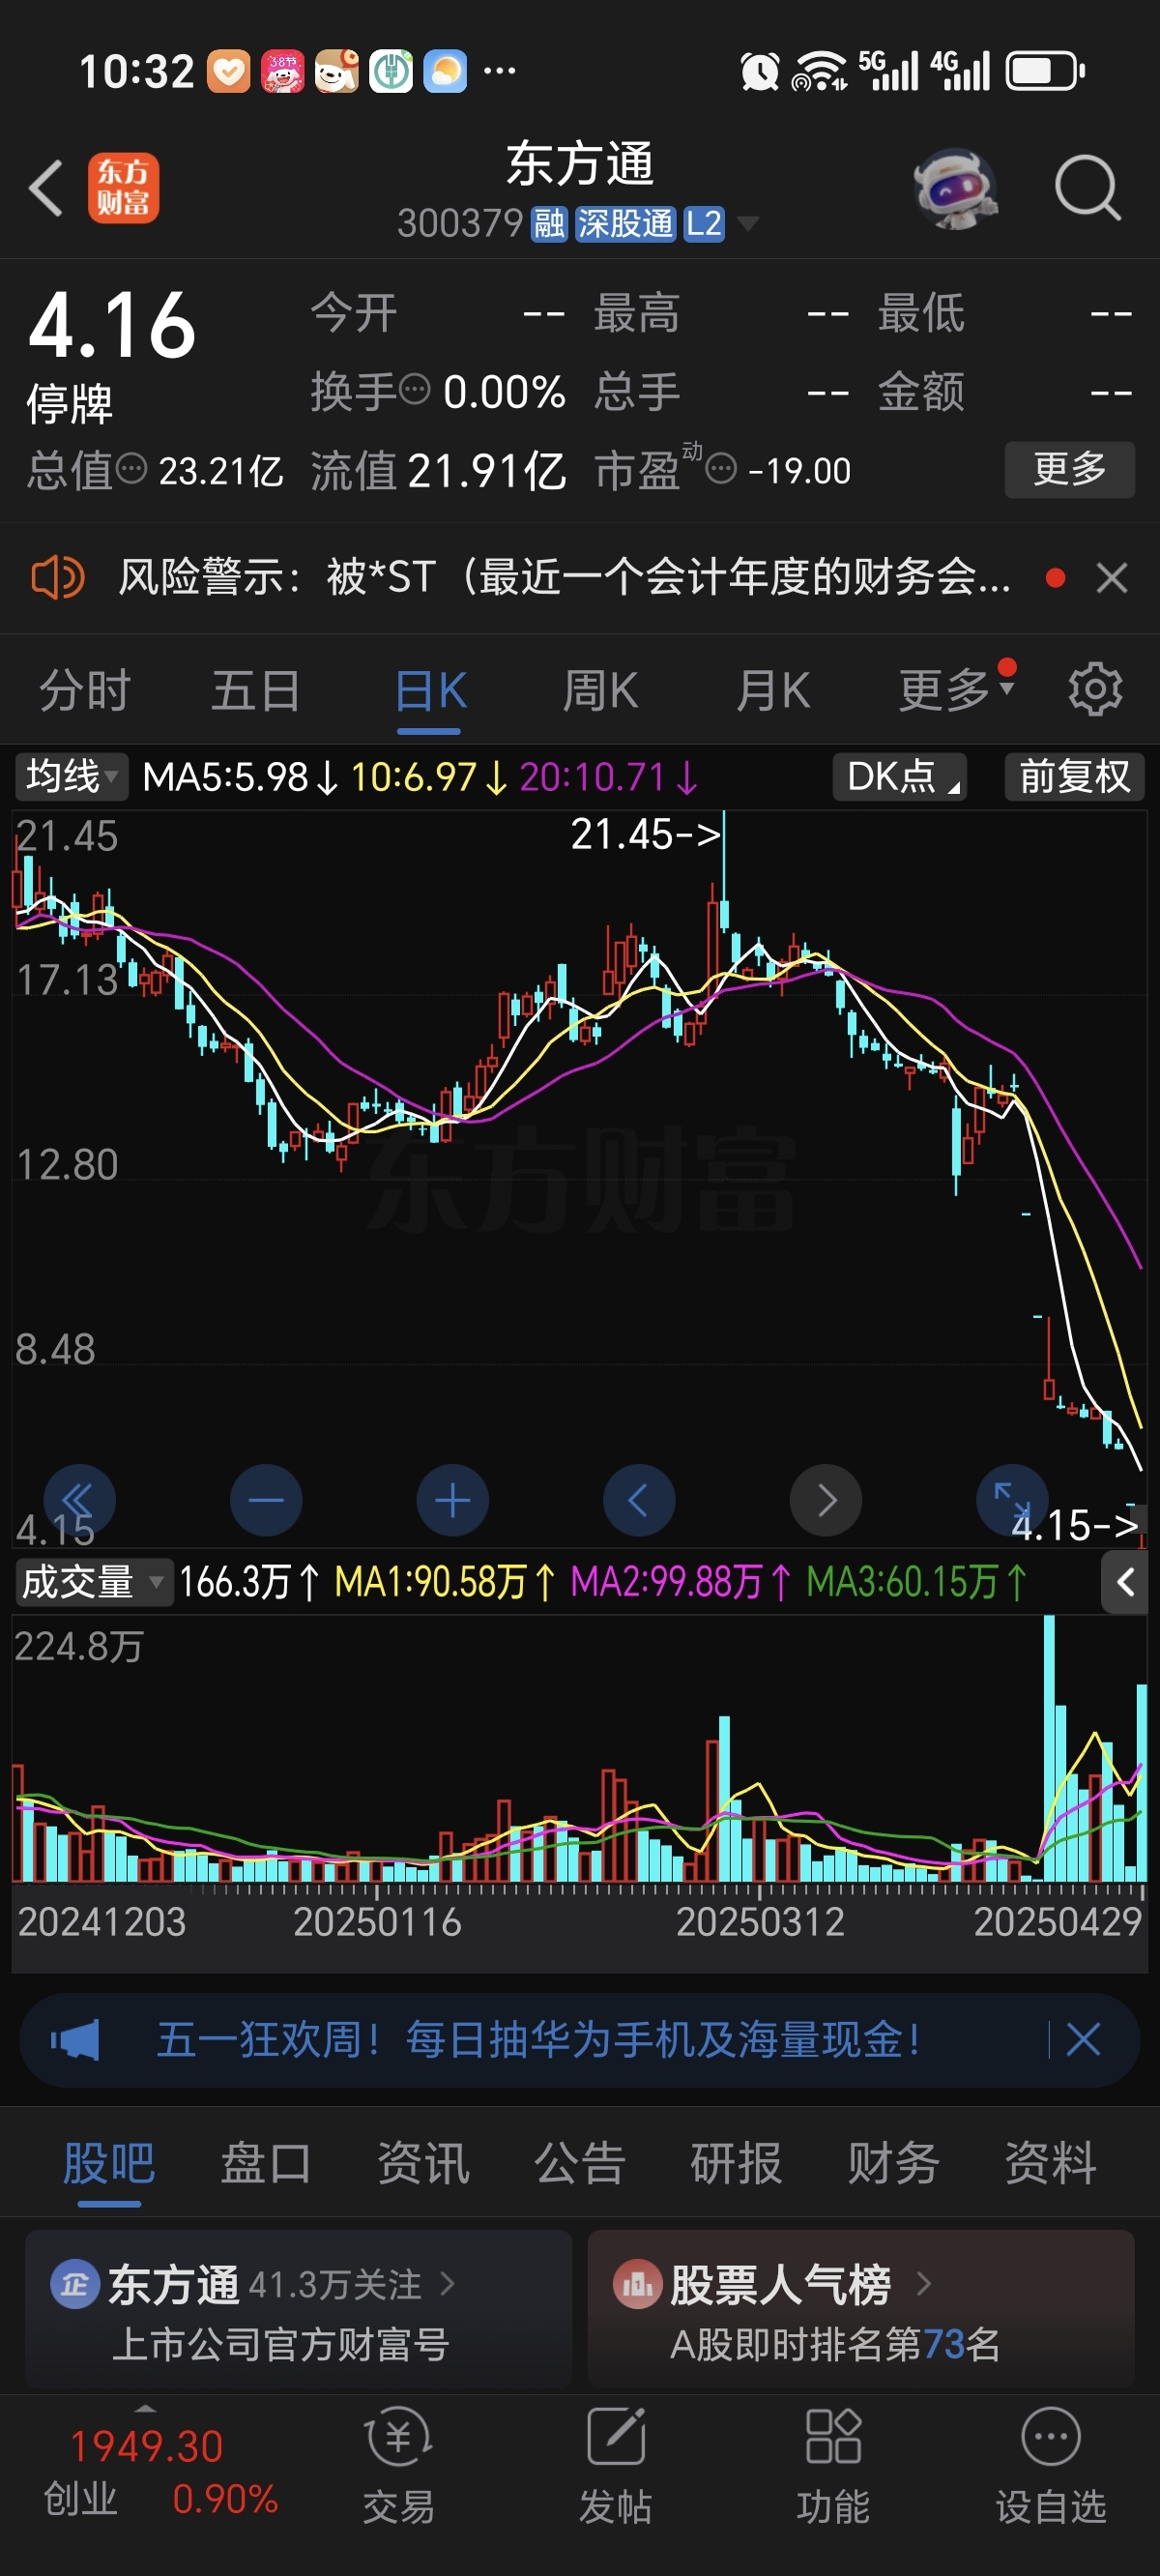
Task: Tap the 融 margin trading badge
Action: (549, 224)
